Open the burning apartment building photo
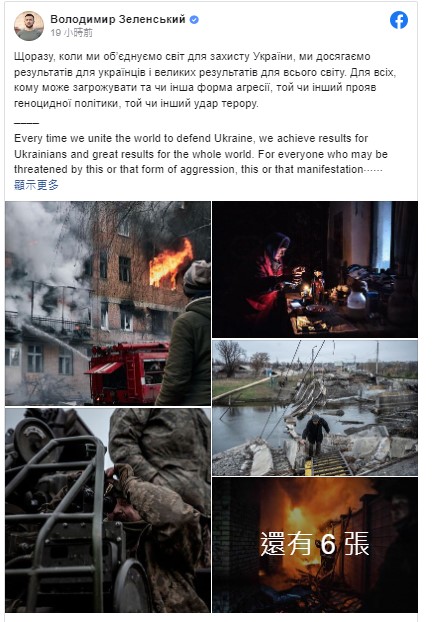The image size is (442, 622). 108,303
